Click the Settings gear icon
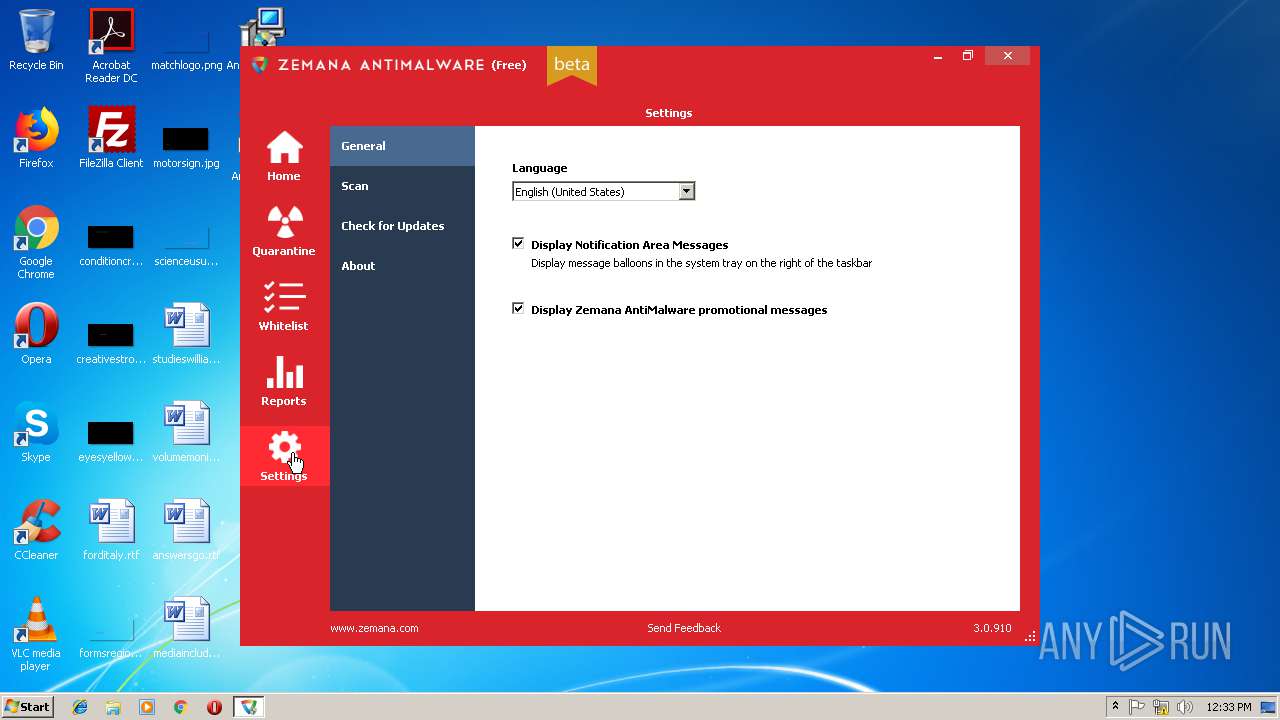1280x720 pixels. click(x=285, y=448)
